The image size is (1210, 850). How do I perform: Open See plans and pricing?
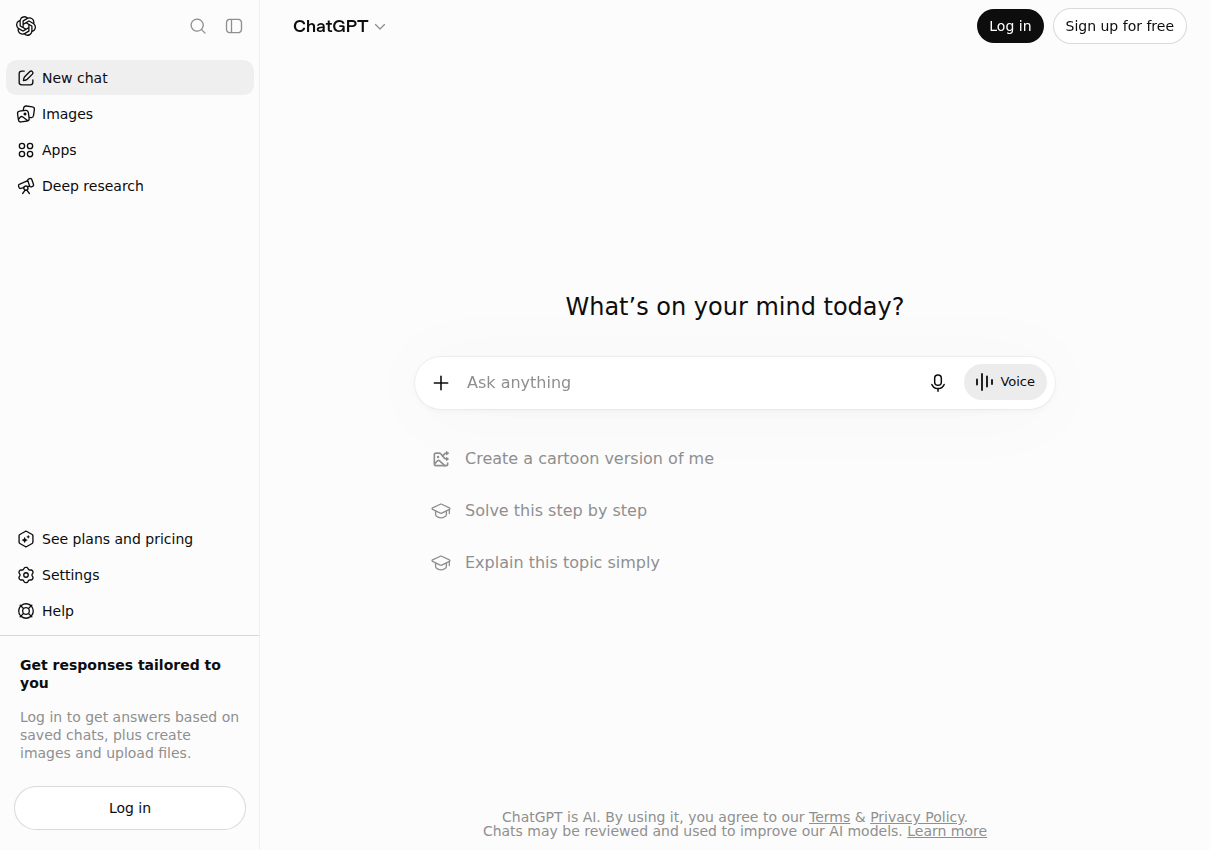point(130,539)
